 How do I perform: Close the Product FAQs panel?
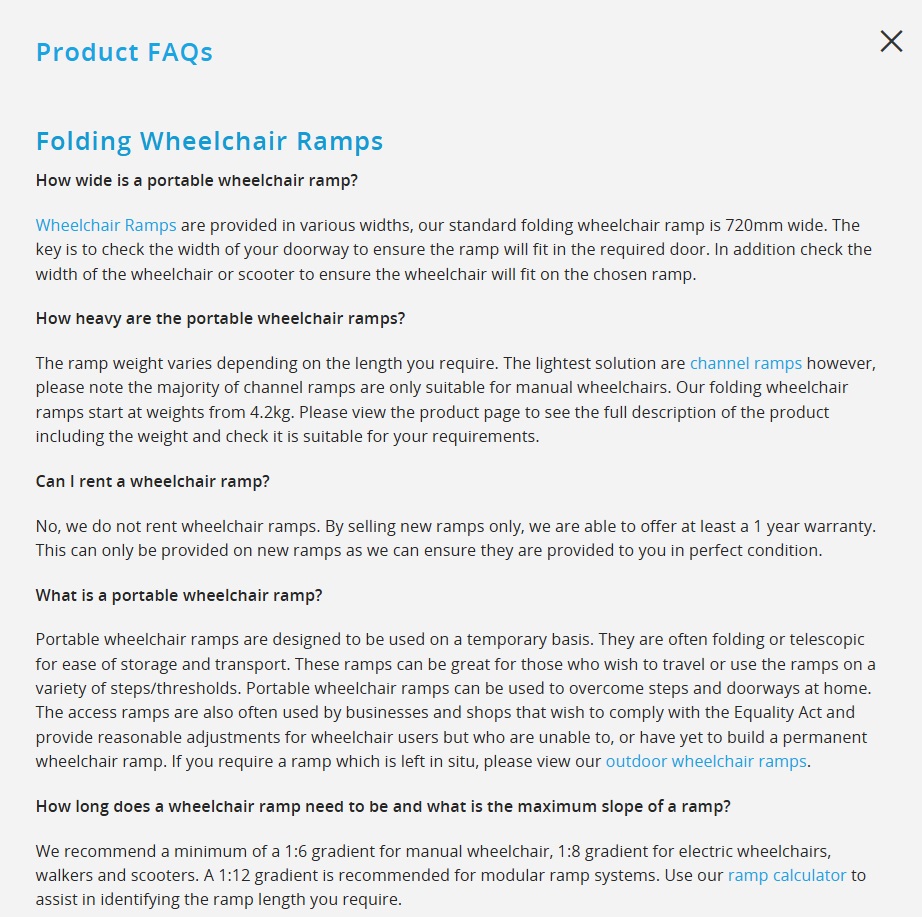point(891,41)
